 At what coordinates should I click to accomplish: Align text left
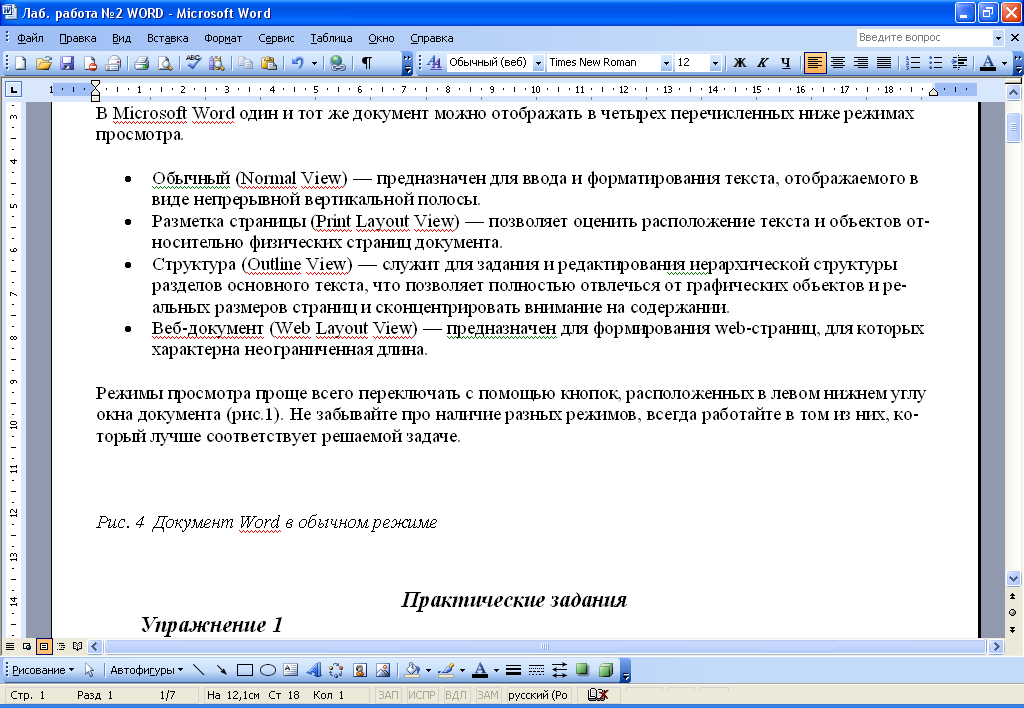pyautogui.click(x=814, y=63)
